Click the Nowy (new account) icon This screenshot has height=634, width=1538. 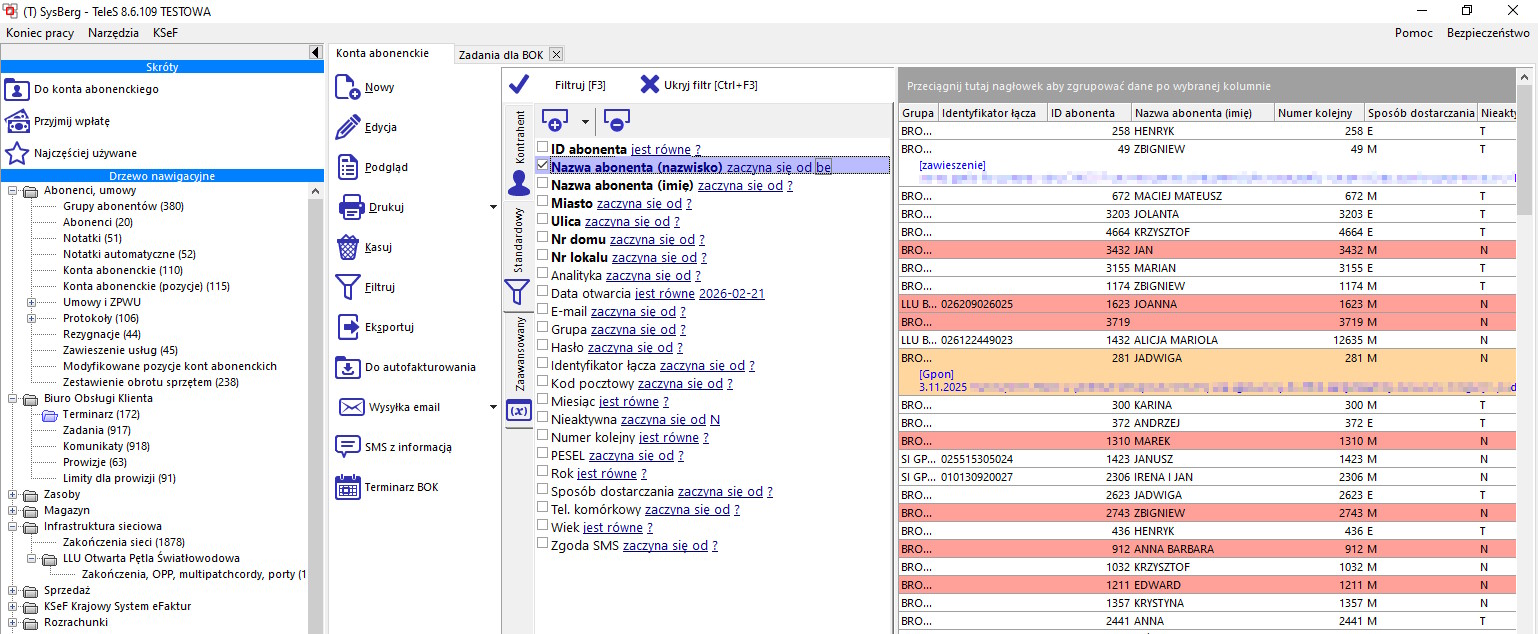348,87
